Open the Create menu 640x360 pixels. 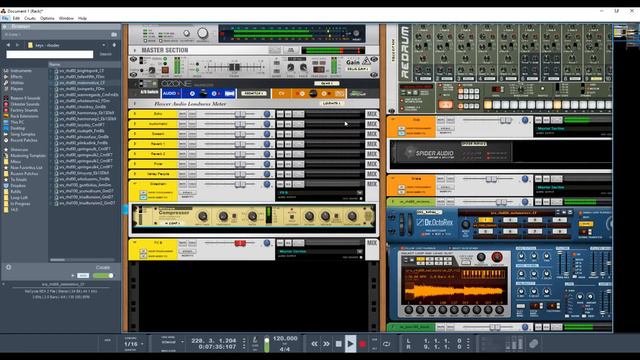(30, 18)
